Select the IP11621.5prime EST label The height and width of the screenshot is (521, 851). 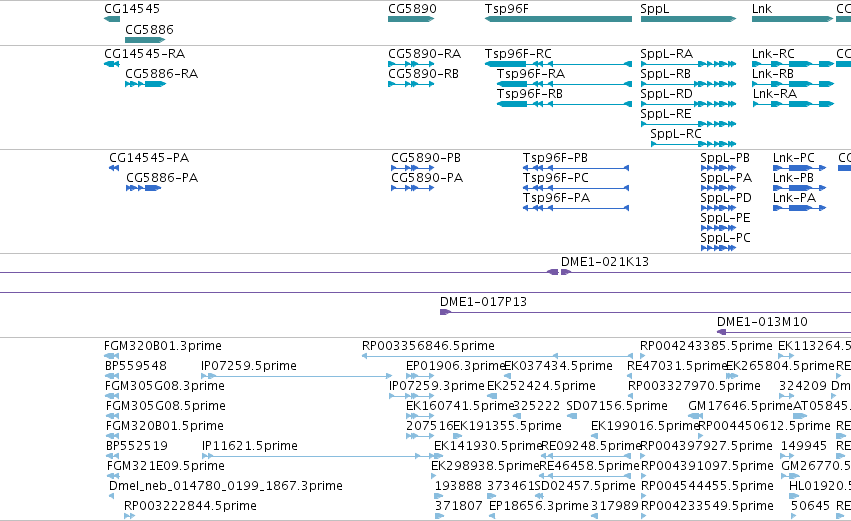pyautogui.click(x=250, y=447)
